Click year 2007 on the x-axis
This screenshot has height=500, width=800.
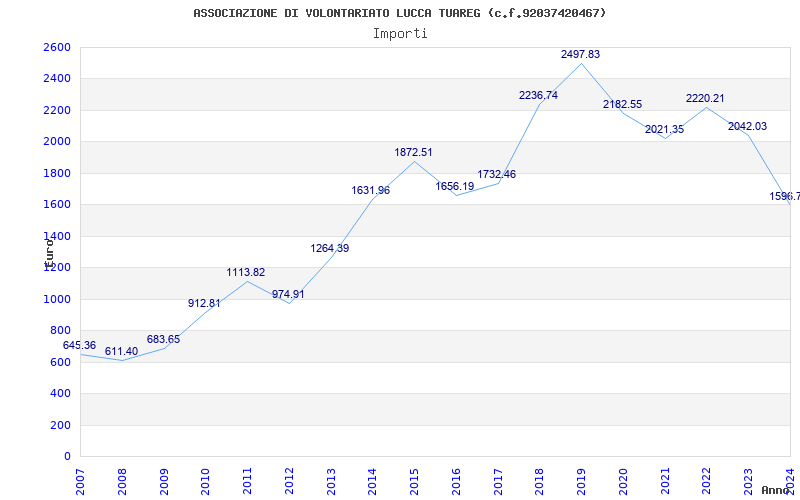(x=81, y=482)
